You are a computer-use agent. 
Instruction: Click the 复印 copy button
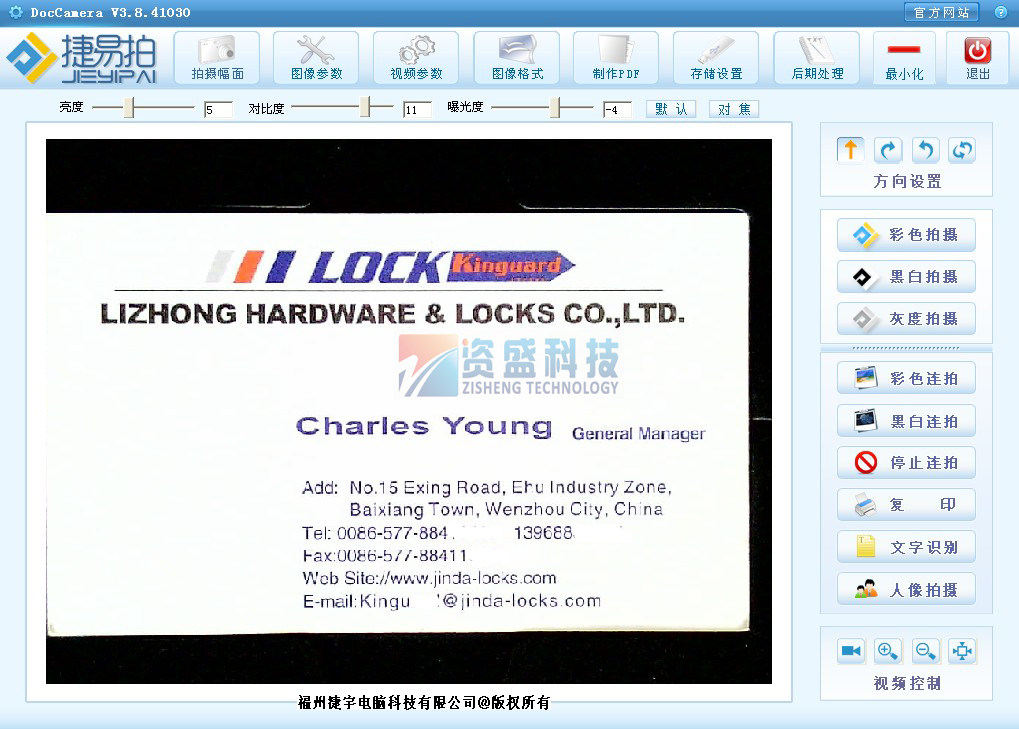point(907,505)
